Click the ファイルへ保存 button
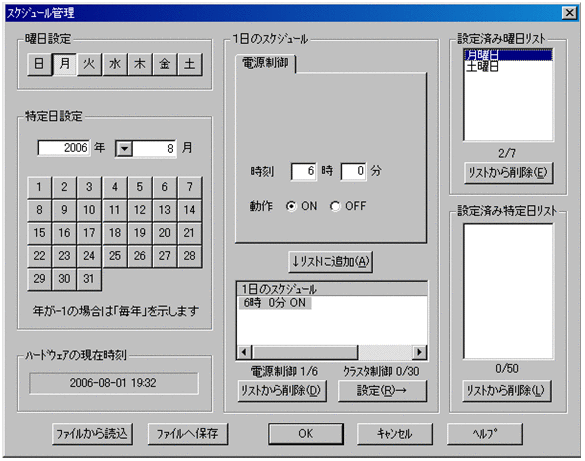 coord(188,434)
